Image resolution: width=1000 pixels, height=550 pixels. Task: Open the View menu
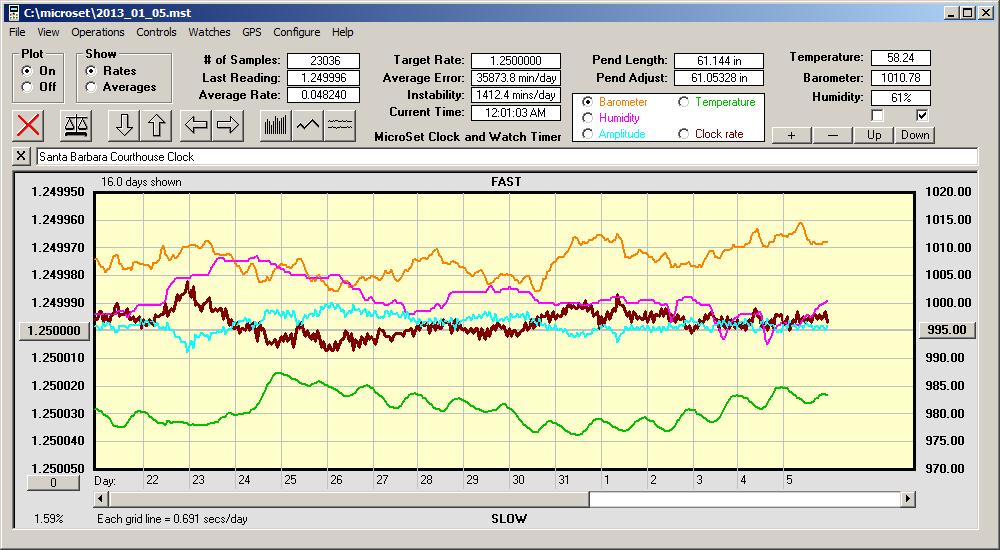[48, 32]
